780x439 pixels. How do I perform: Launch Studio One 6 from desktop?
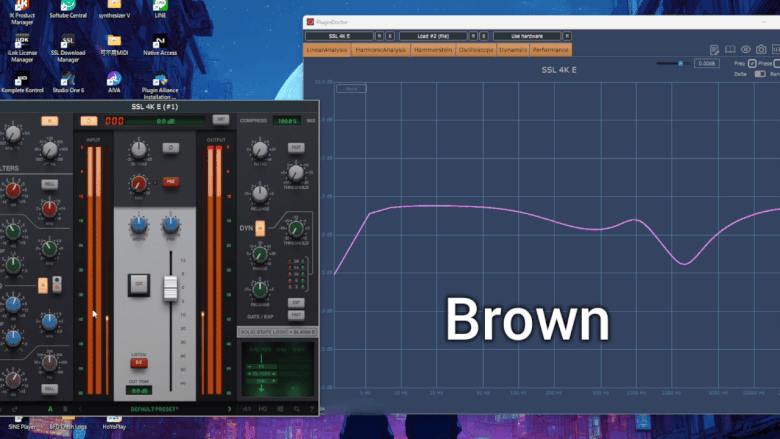pyautogui.click(x=67, y=82)
